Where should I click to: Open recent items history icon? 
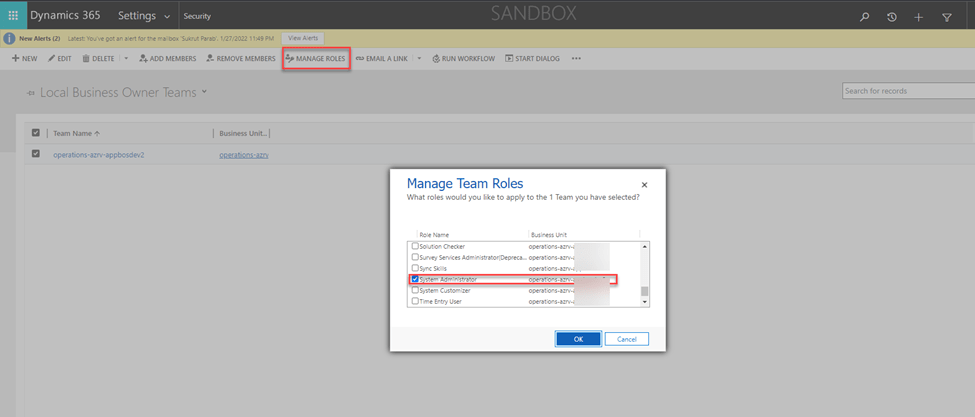(x=892, y=17)
